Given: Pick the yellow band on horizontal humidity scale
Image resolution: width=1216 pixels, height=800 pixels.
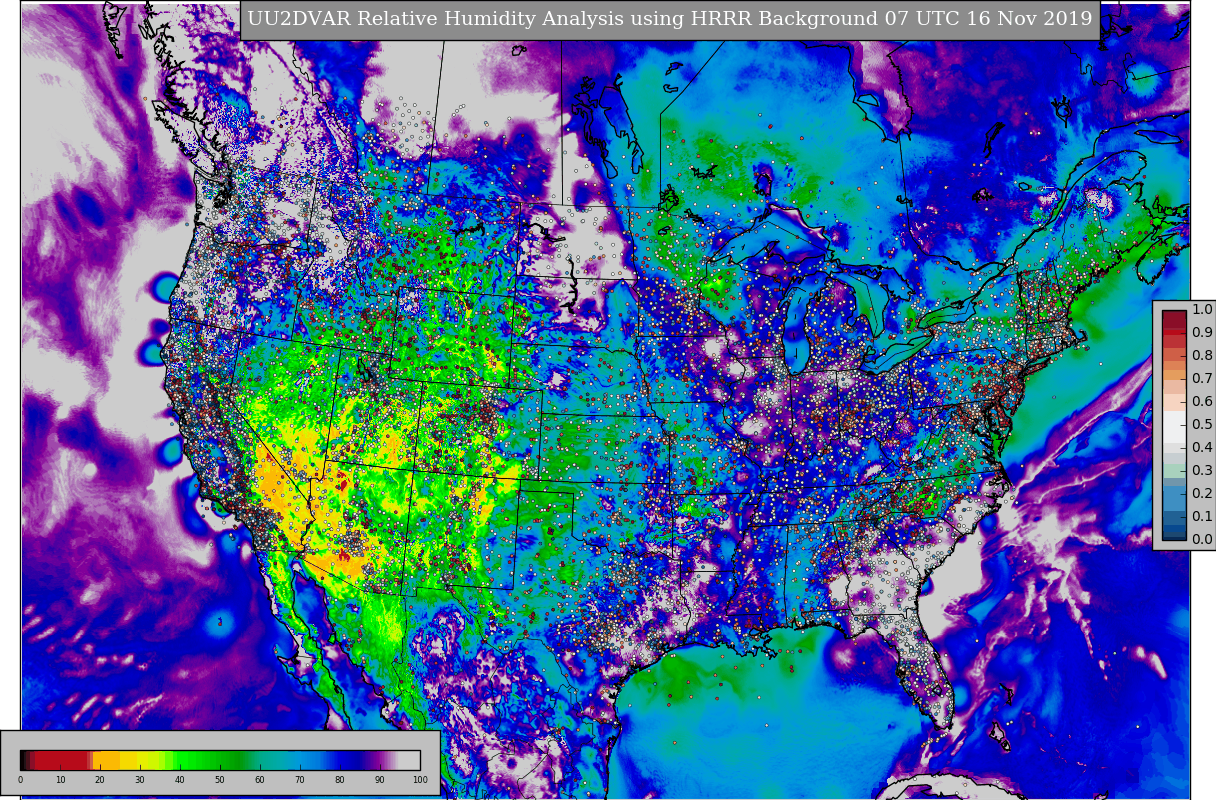Looking at the screenshot, I should [x=128, y=760].
